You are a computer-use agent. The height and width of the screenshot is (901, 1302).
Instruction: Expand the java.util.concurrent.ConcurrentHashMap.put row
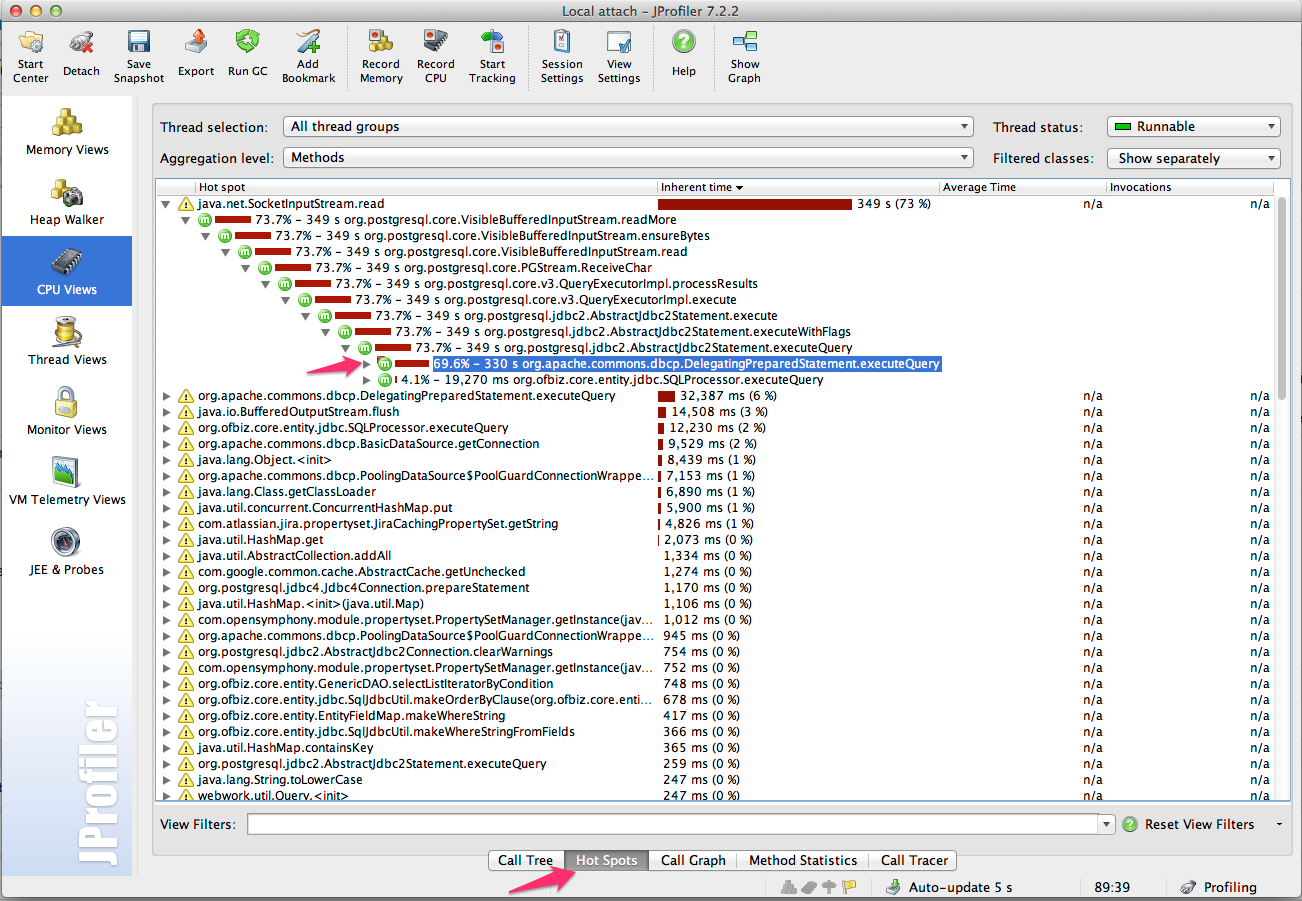pyautogui.click(x=166, y=508)
